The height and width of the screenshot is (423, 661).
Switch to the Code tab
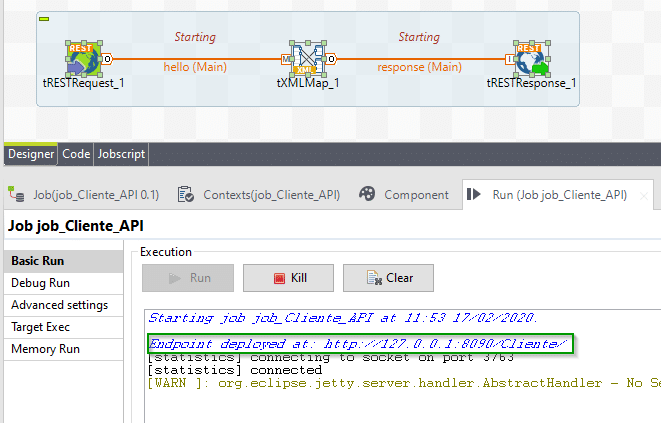click(76, 154)
